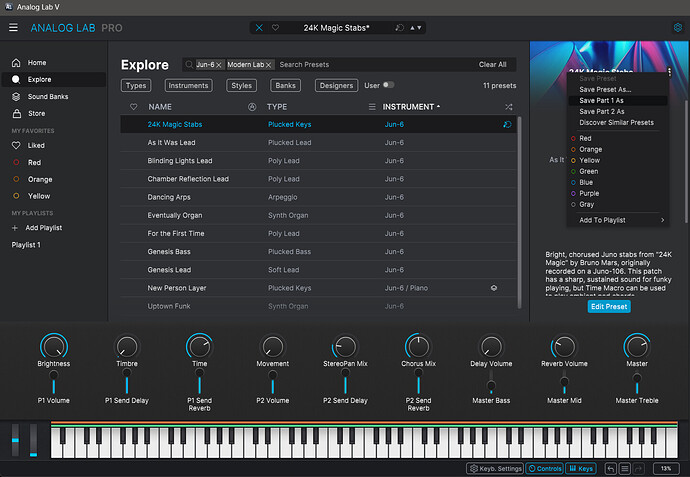The image size is (690, 477).
Task: Open the Store from sidebar
Action: point(37,113)
